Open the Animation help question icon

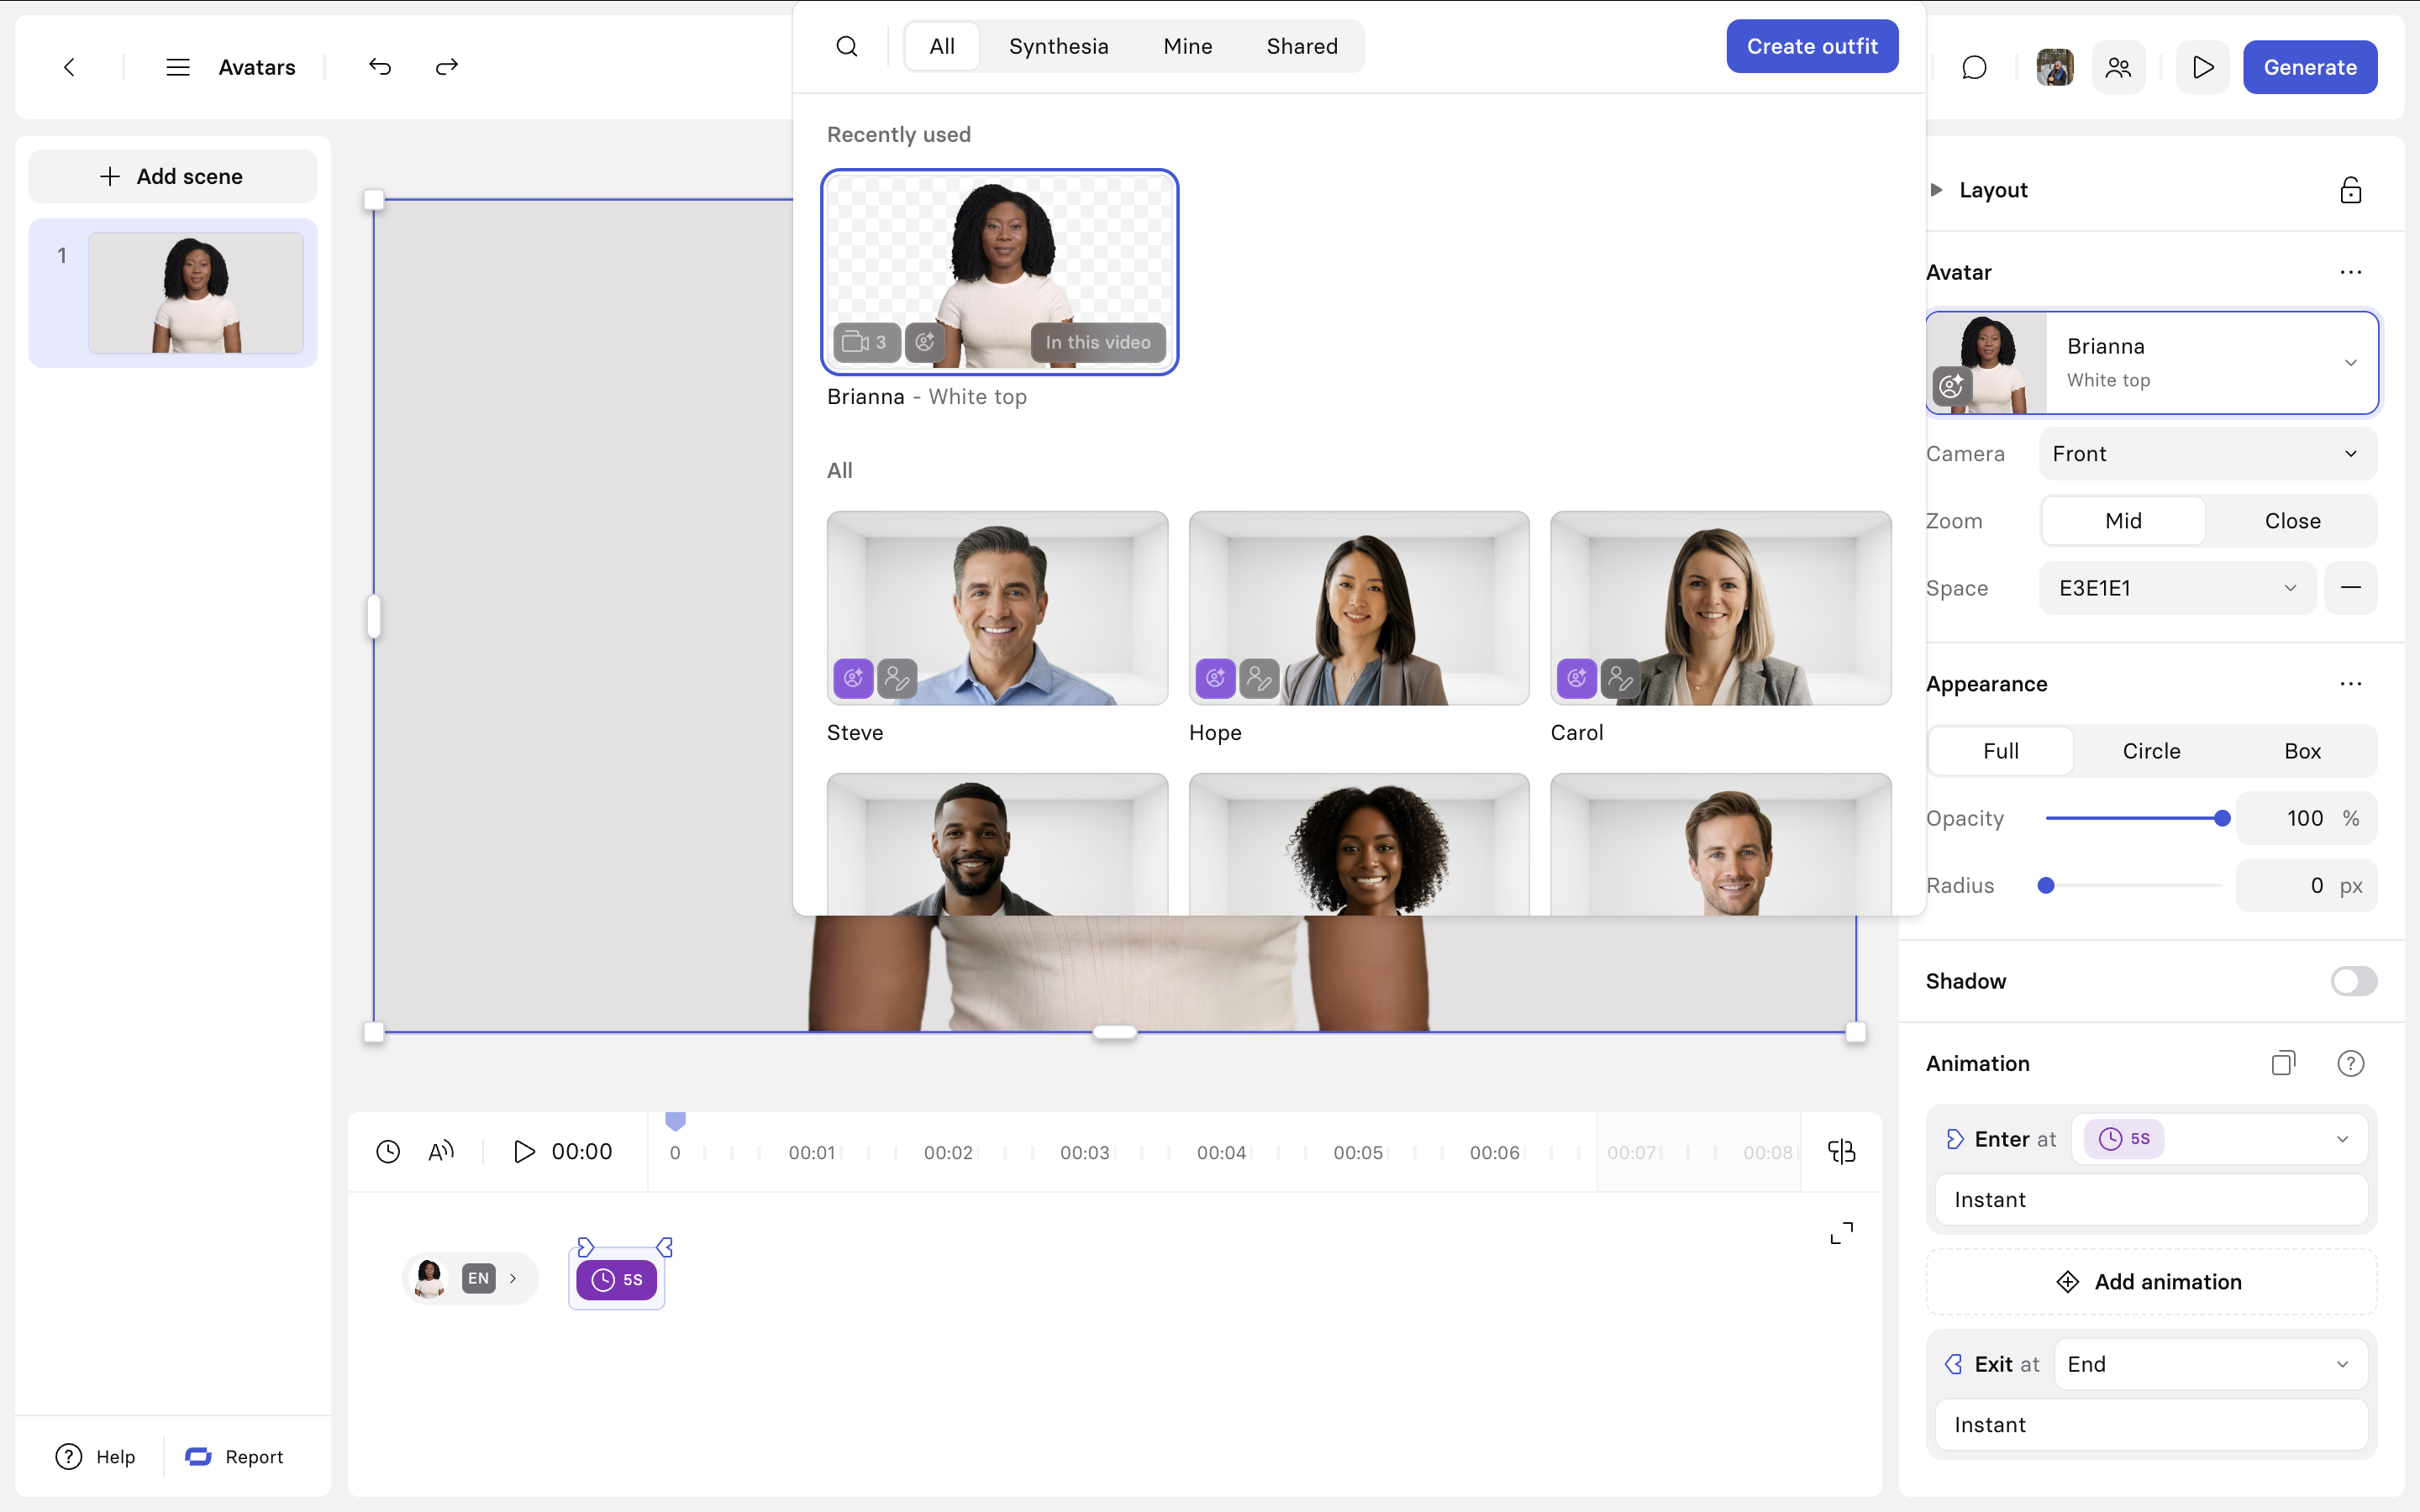click(x=2350, y=1063)
